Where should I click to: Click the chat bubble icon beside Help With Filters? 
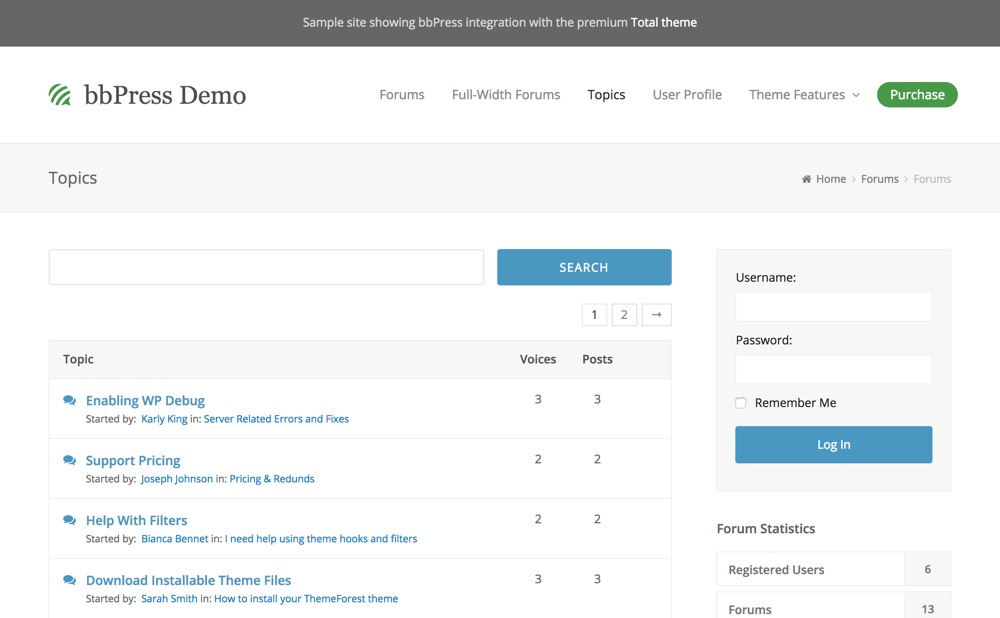(70, 520)
